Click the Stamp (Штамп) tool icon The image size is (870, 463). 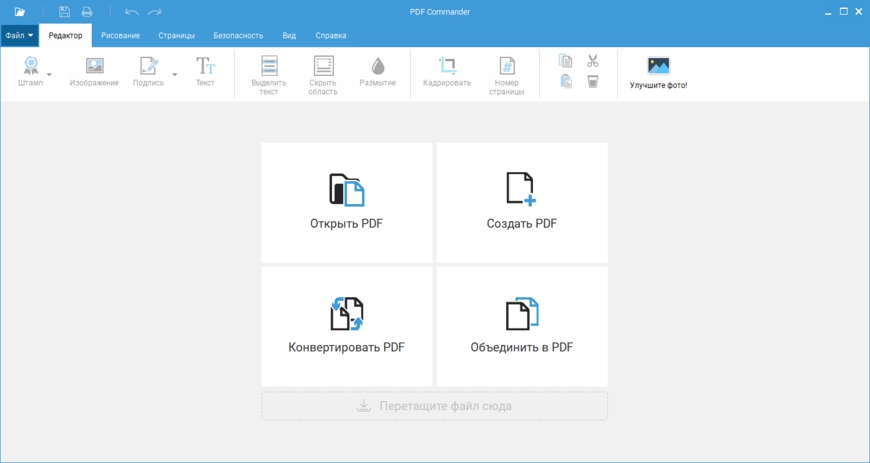[x=30, y=66]
